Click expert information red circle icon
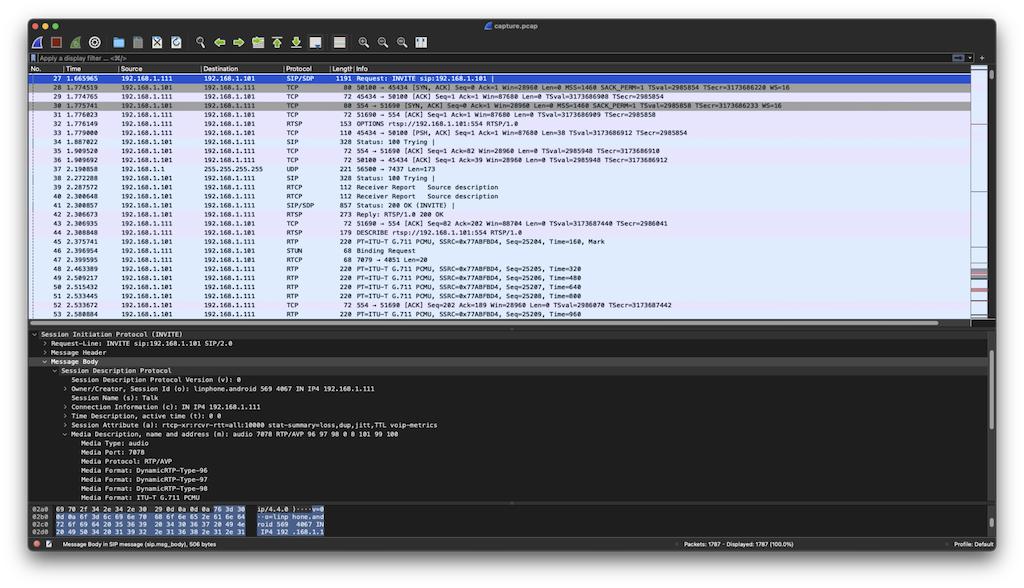1024x588 pixels. click(37, 544)
